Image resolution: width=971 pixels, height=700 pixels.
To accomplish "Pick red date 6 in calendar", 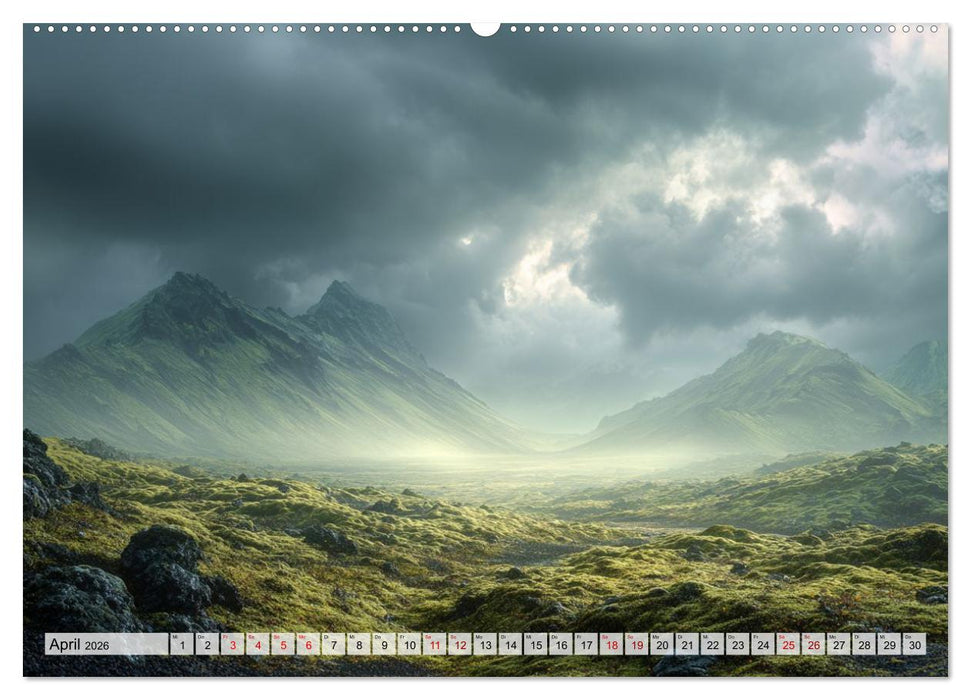I will (308, 645).
